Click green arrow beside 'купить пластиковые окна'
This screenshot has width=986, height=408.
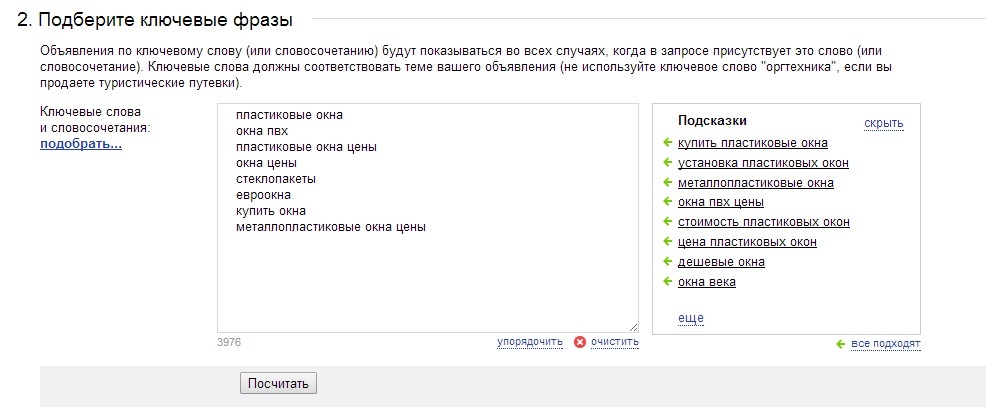point(668,143)
